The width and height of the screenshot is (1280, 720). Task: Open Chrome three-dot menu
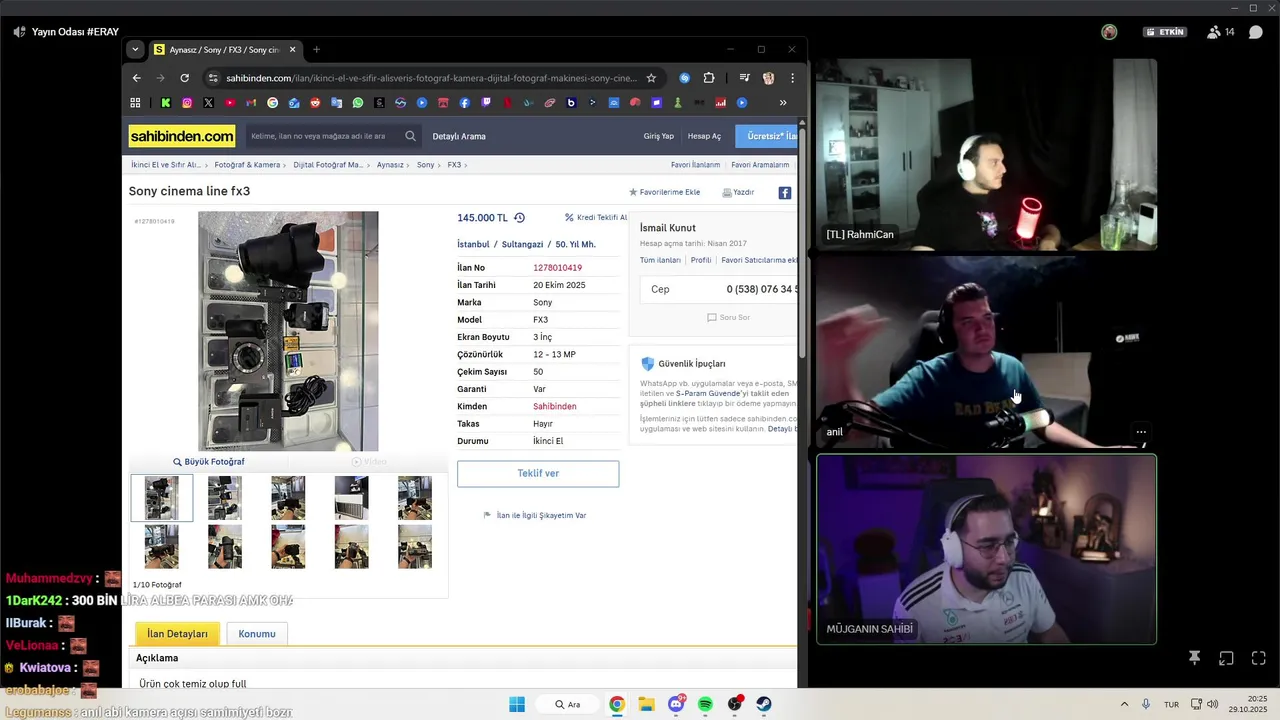pos(792,78)
